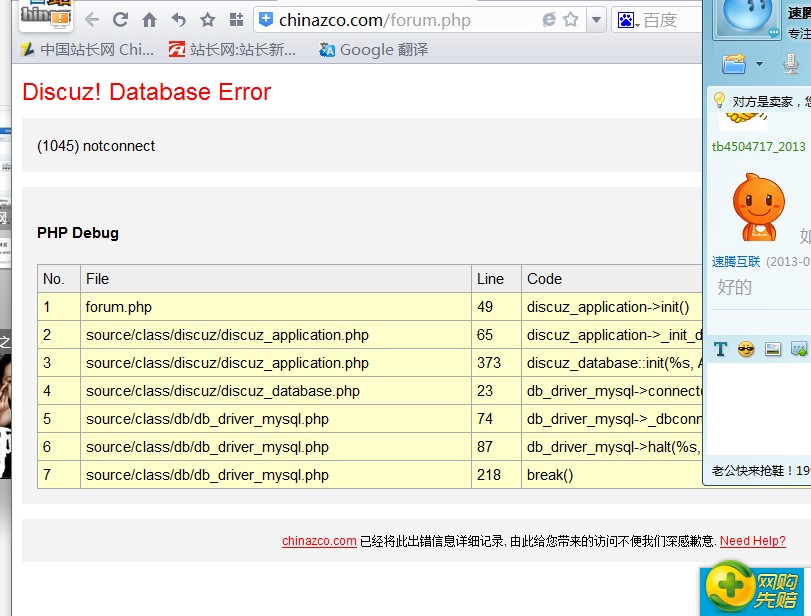
Task: Click the Baidu search input box
Action: click(672, 20)
